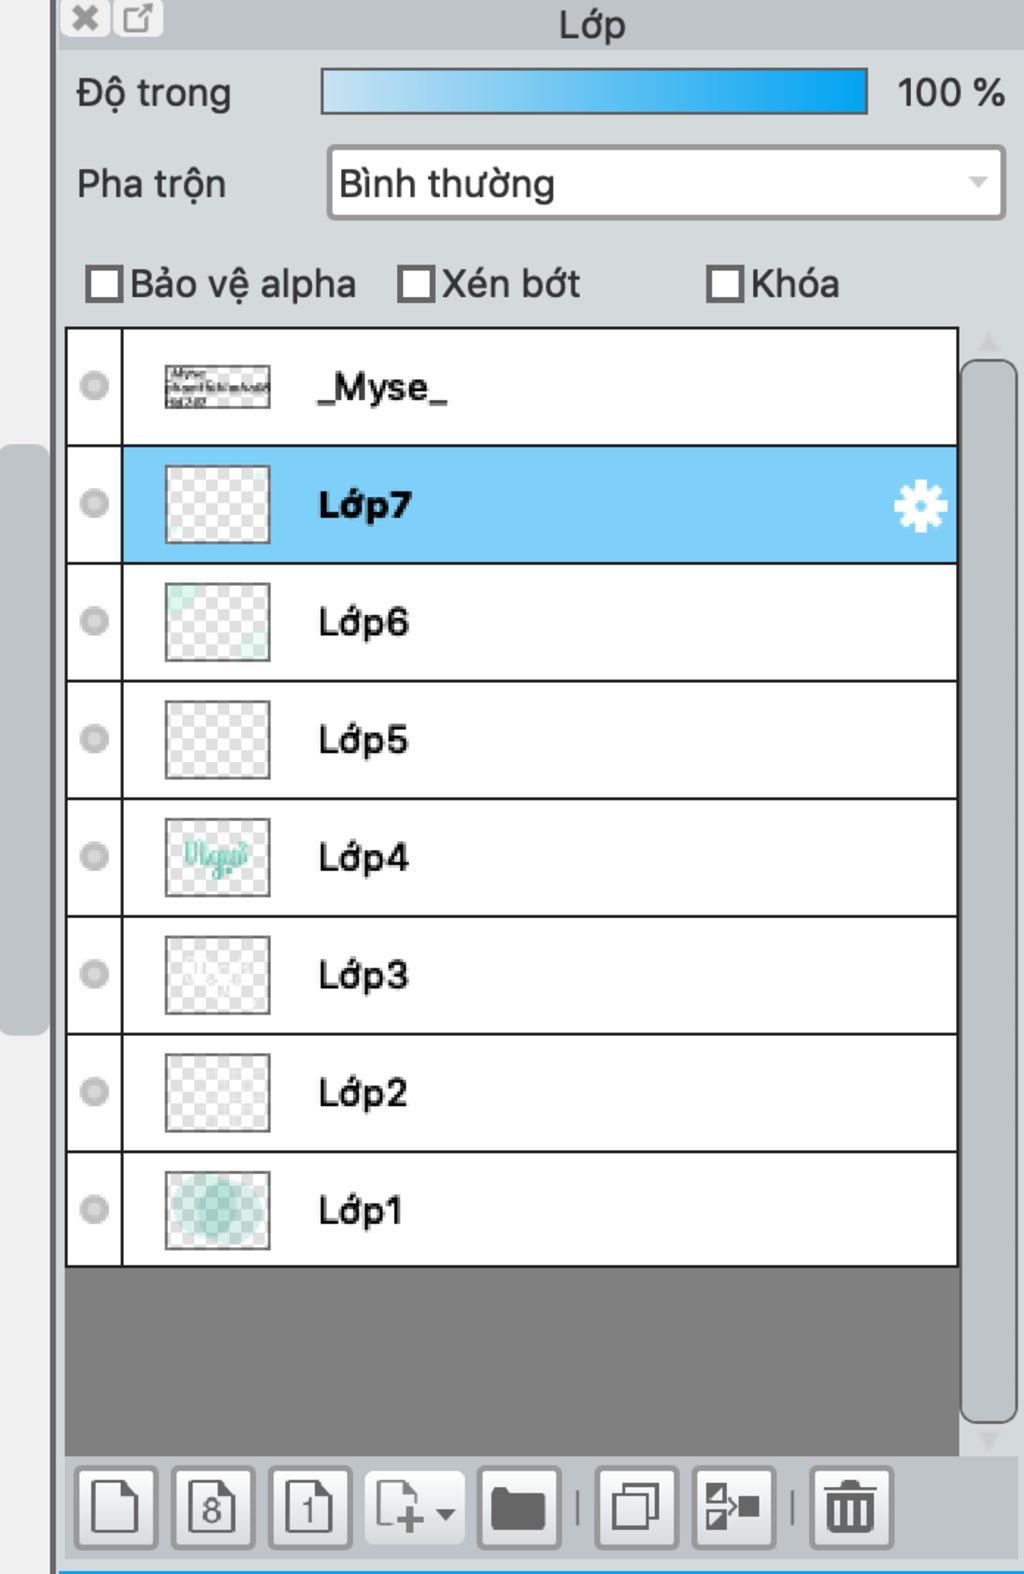The height and width of the screenshot is (1574, 1024).
Task: Click the layer list vertical scrollbar
Action: point(989,891)
